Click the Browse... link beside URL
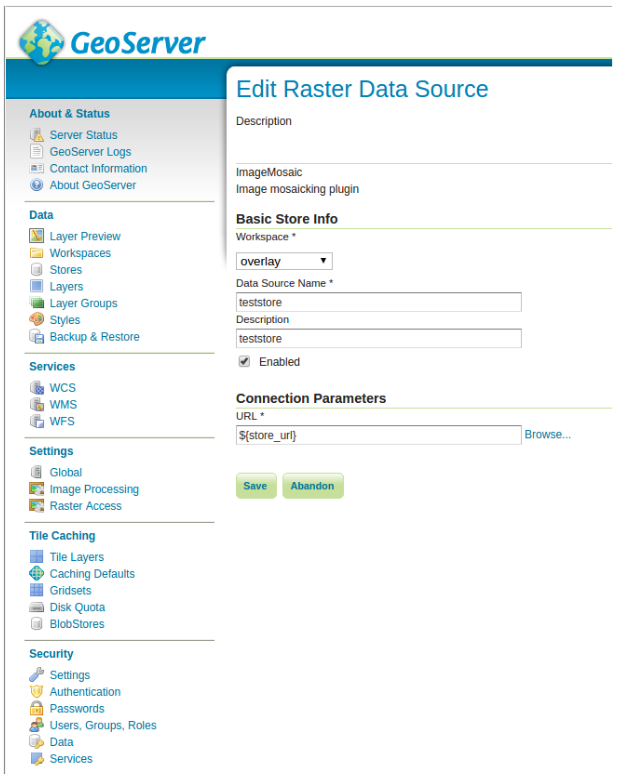The height and width of the screenshot is (774, 633). (x=548, y=435)
